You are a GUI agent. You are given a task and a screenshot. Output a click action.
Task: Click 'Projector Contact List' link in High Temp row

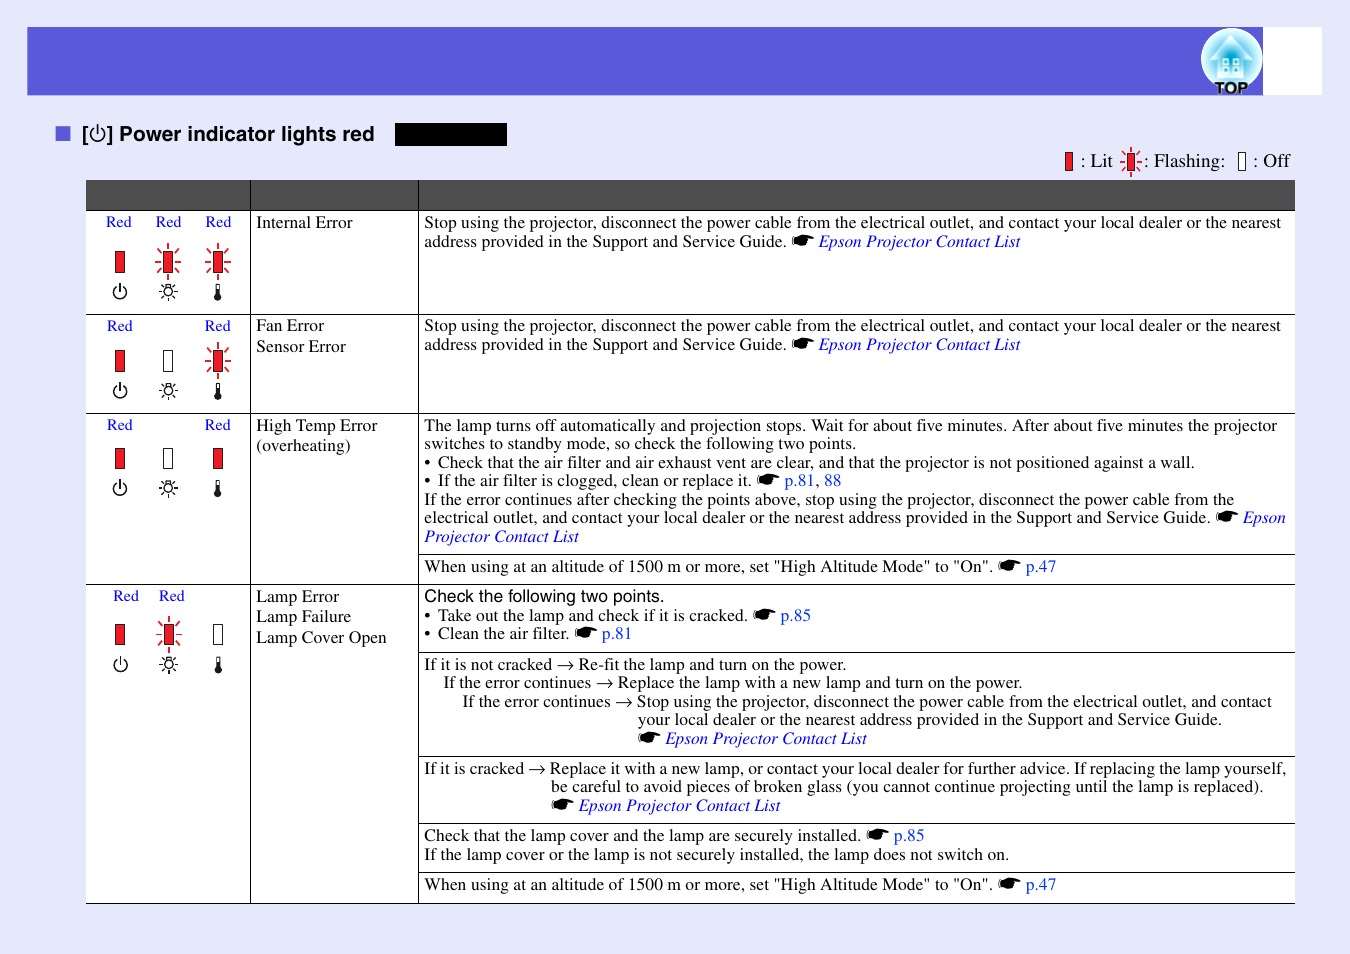(501, 537)
